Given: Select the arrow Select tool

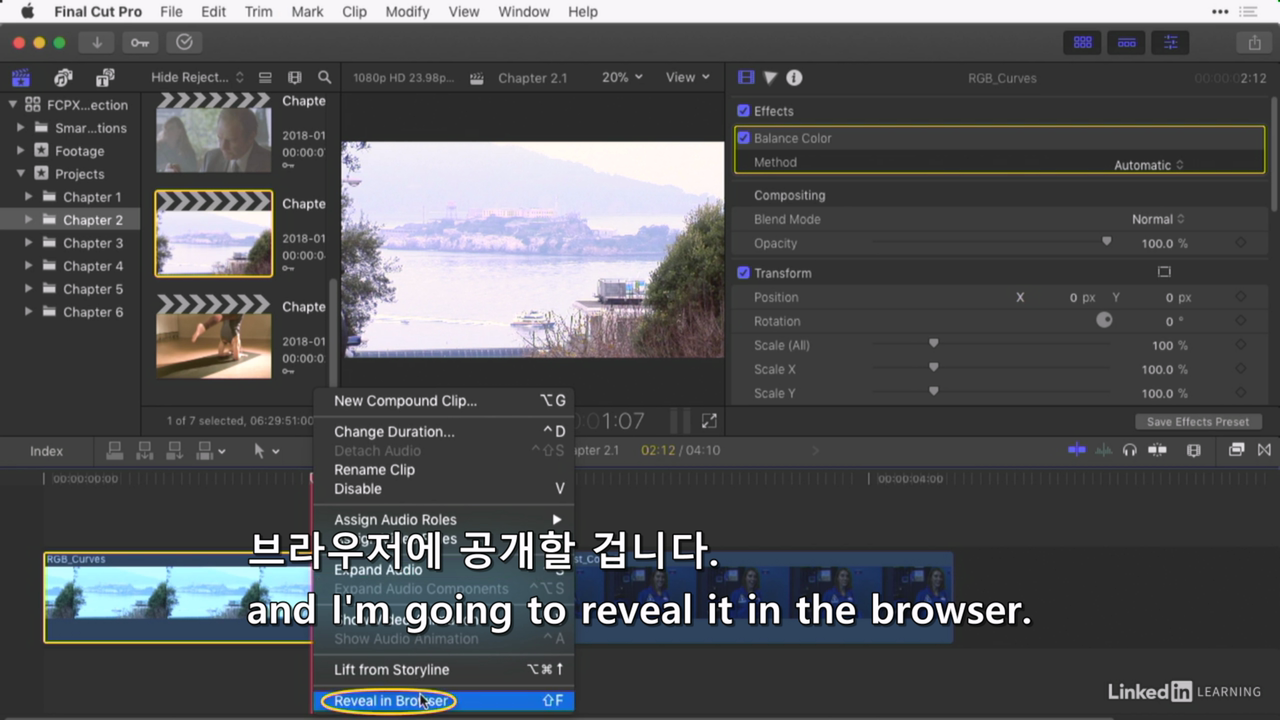Looking at the screenshot, I should coord(259,451).
